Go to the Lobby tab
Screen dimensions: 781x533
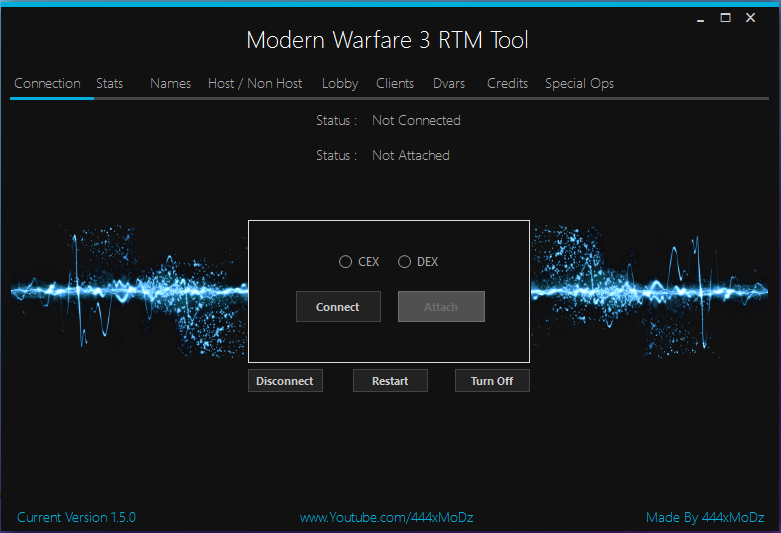340,84
